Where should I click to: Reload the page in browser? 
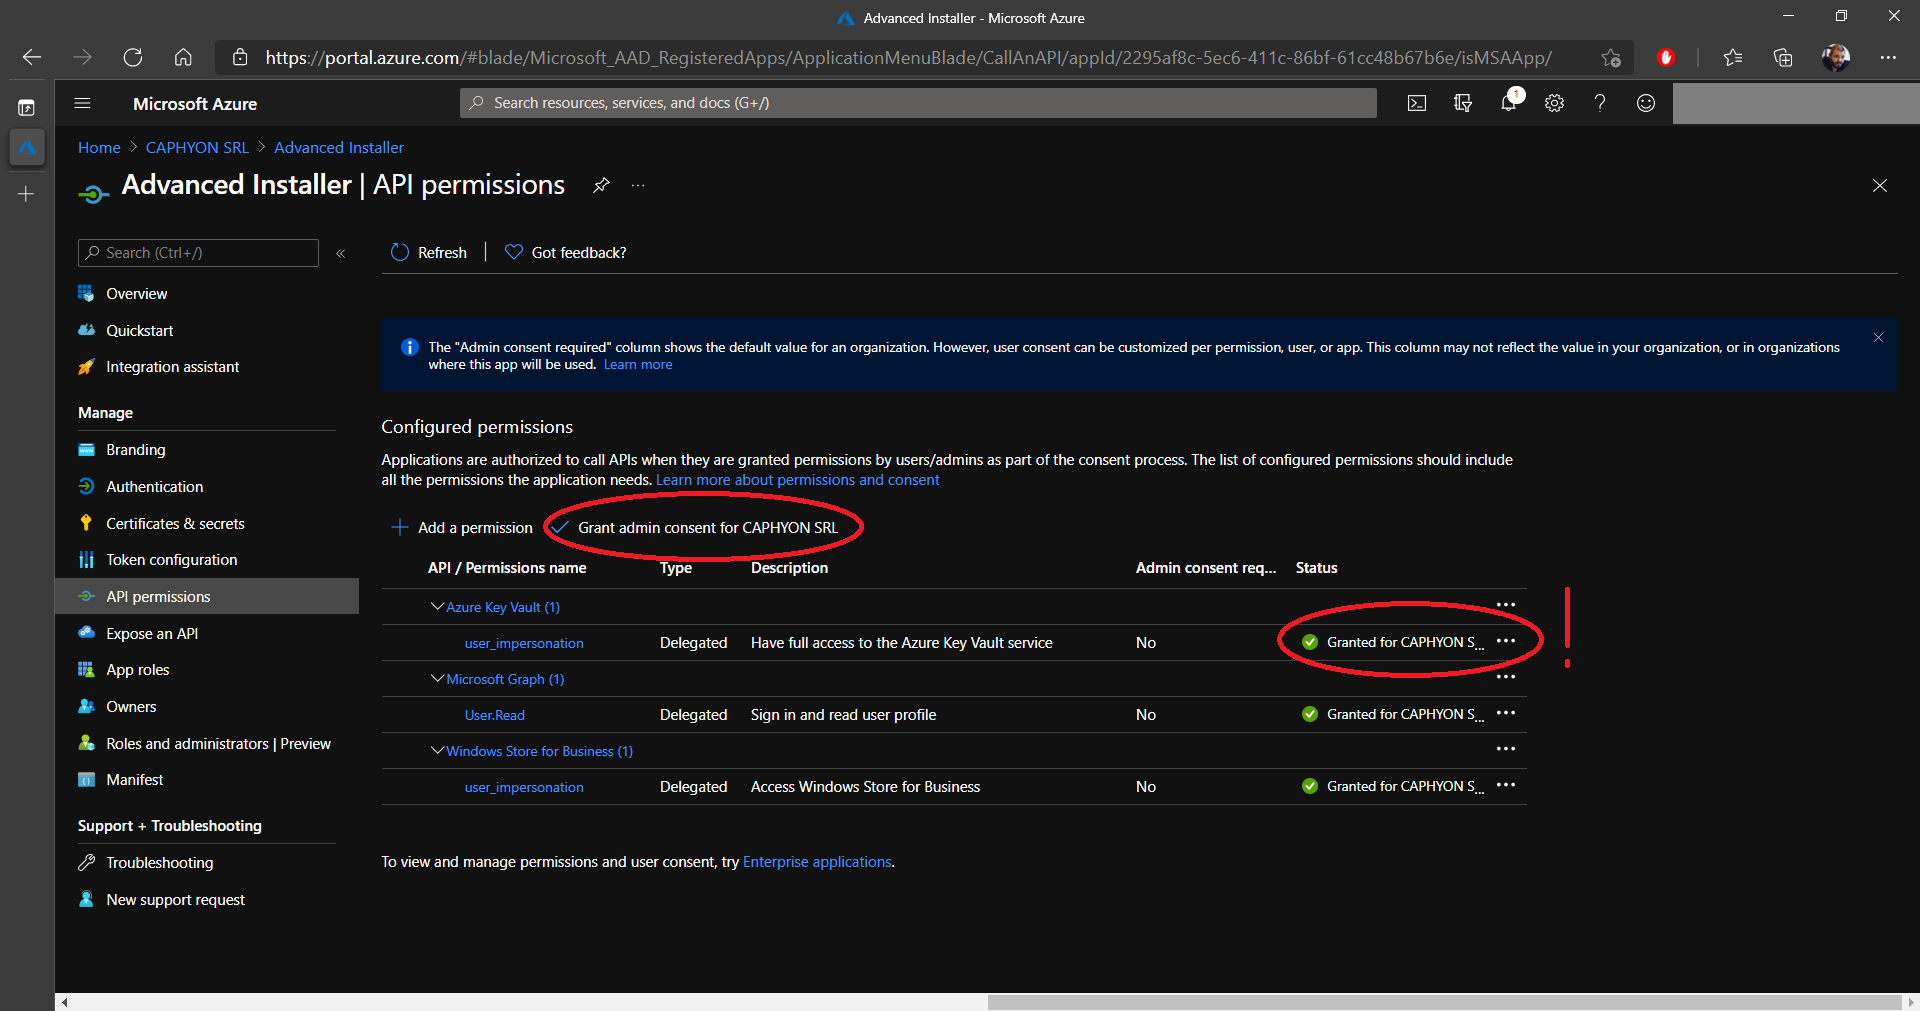point(133,57)
